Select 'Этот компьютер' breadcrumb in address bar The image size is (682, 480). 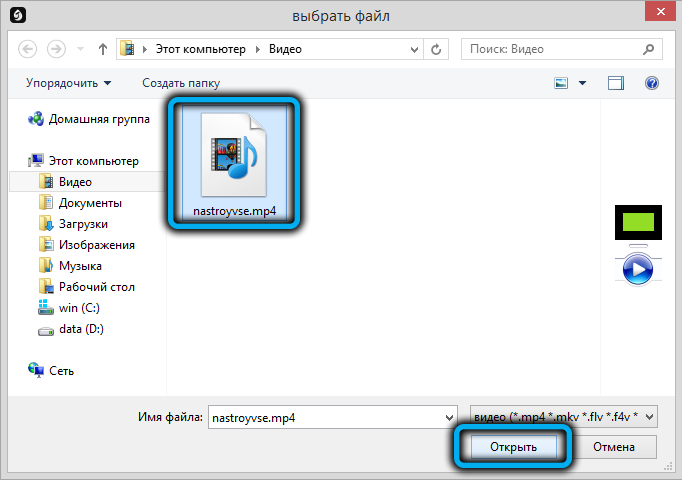[201, 49]
